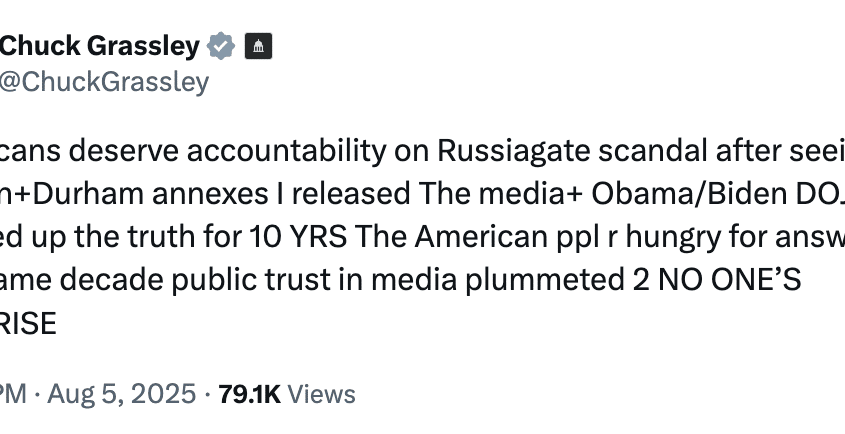The width and height of the screenshot is (845, 434).
Task: Open the Chuck Grassley display name
Action: 100,46
